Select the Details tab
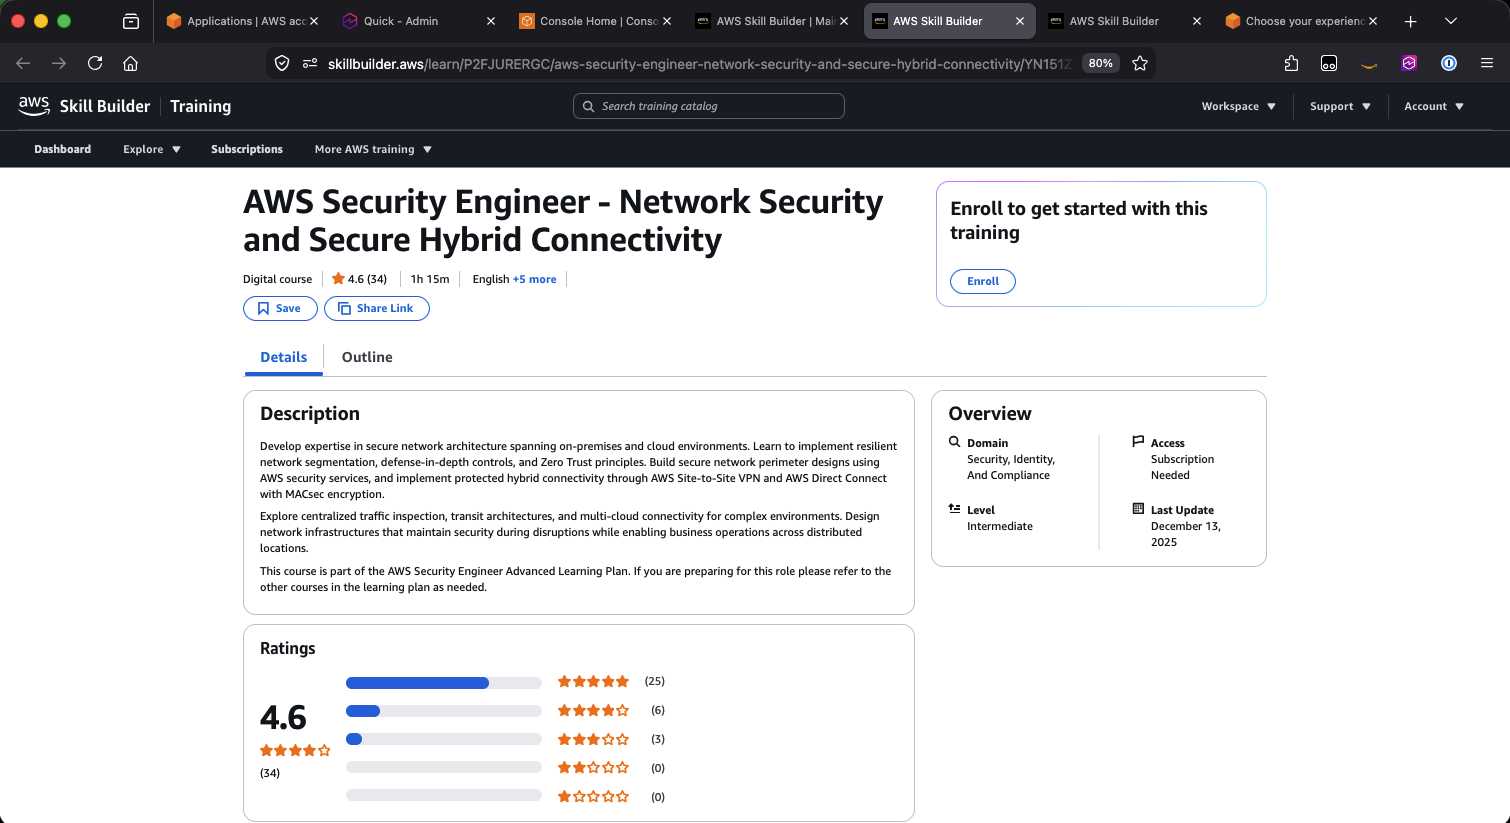 pos(284,357)
